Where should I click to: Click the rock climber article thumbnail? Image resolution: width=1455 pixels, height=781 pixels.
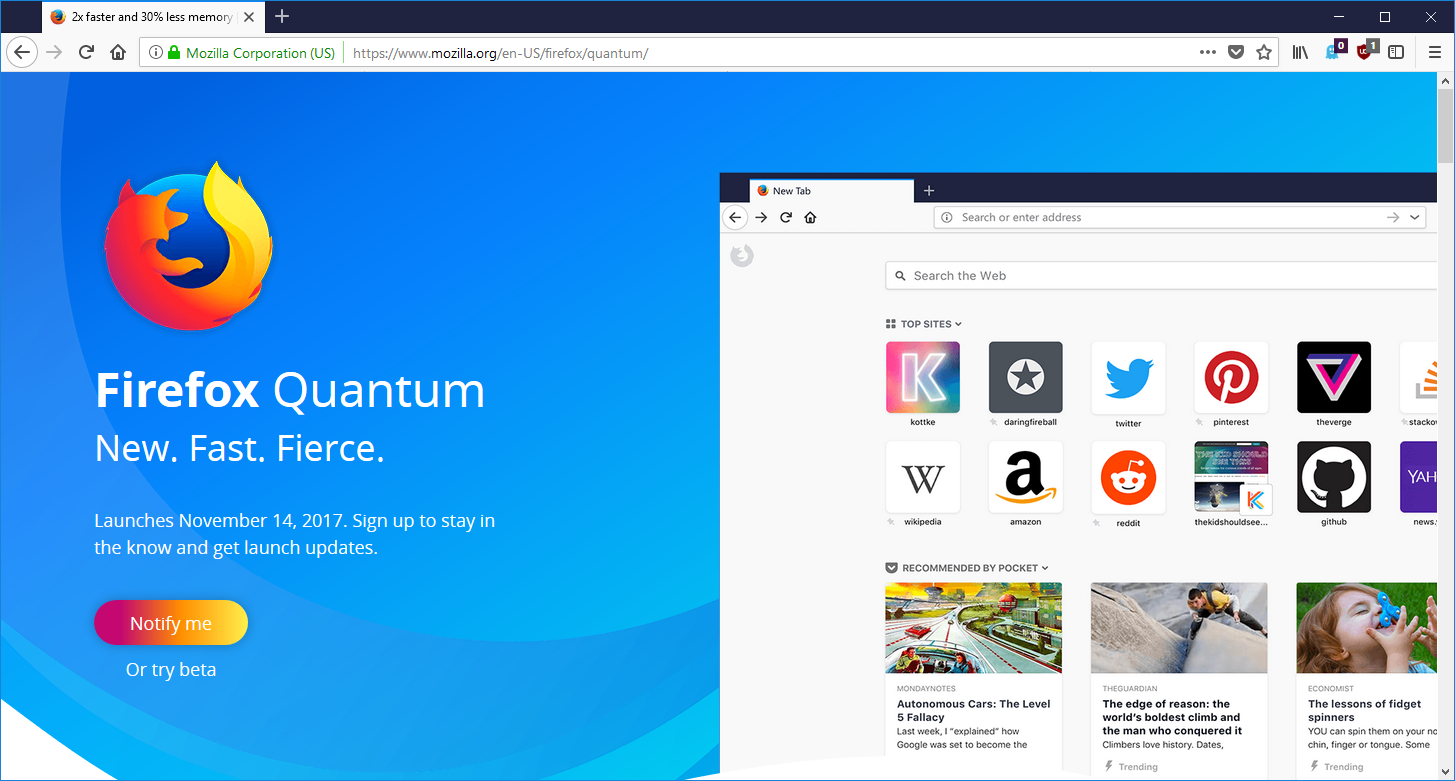pos(1179,628)
